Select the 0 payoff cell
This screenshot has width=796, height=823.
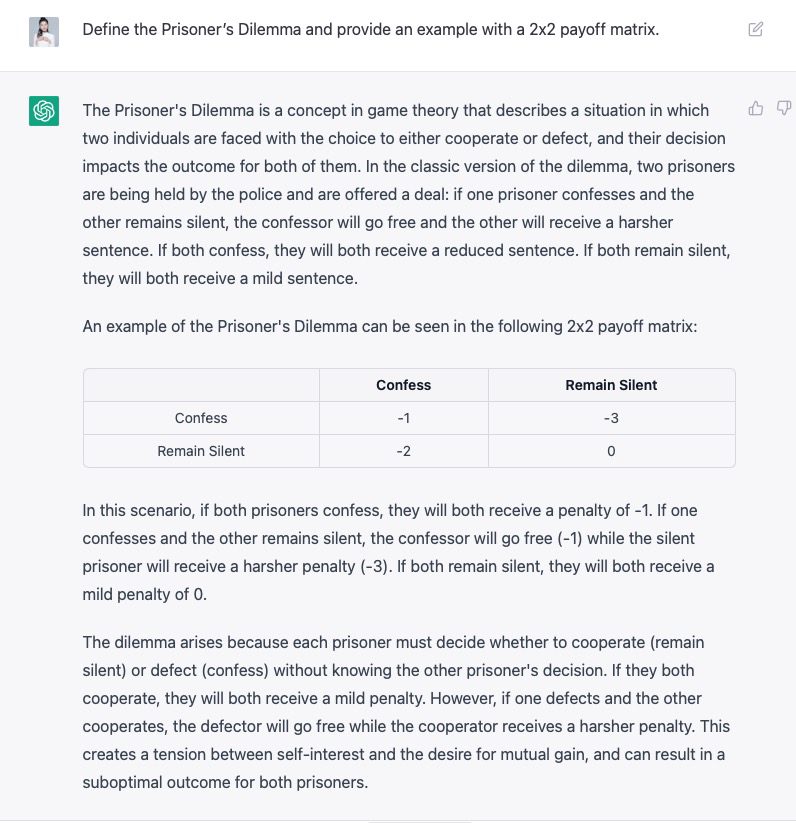pyautogui.click(x=611, y=451)
